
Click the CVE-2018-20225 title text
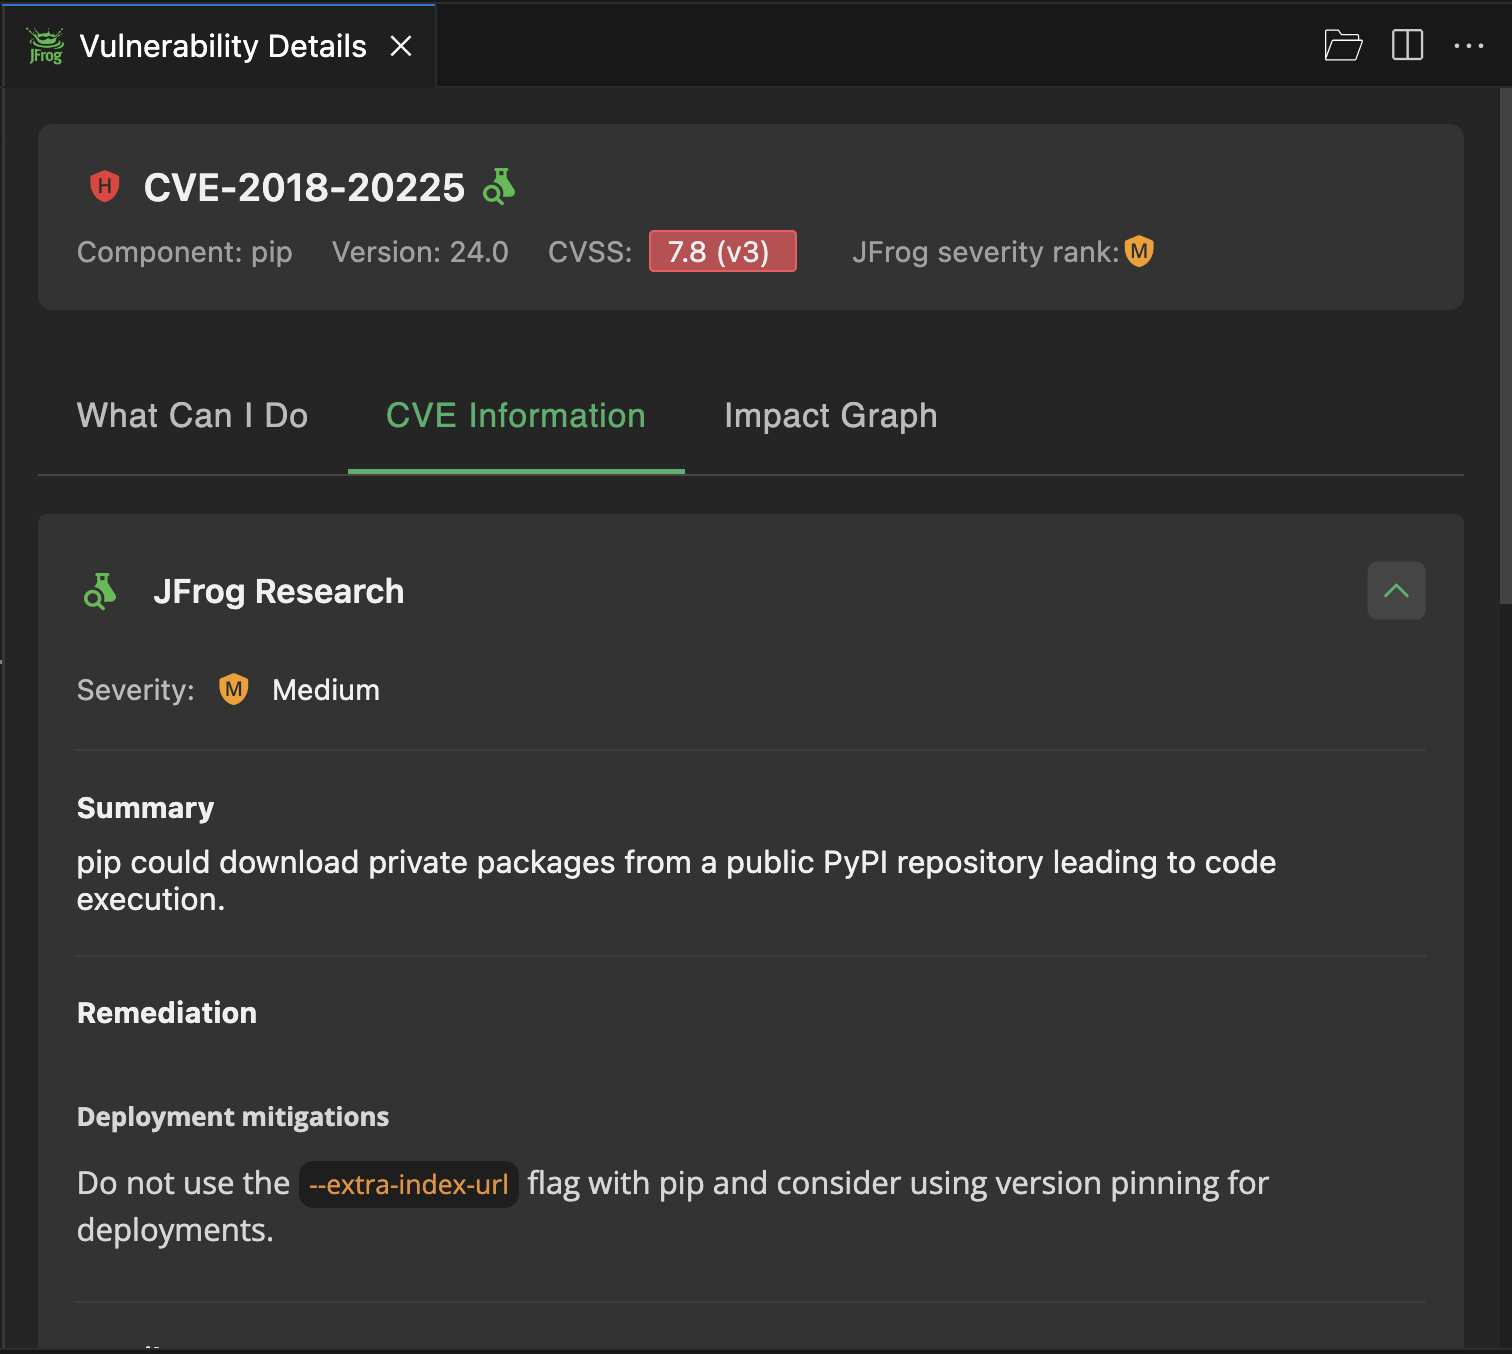click(304, 187)
